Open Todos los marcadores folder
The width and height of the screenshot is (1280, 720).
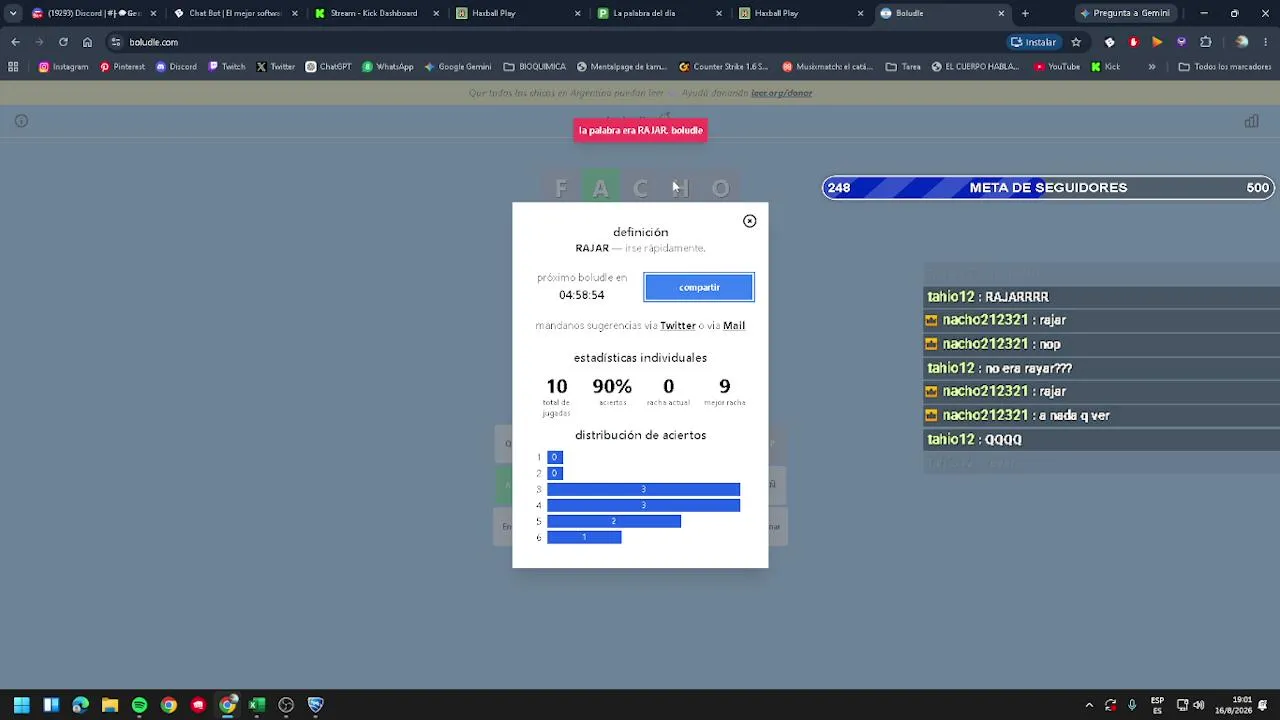pos(1225,67)
